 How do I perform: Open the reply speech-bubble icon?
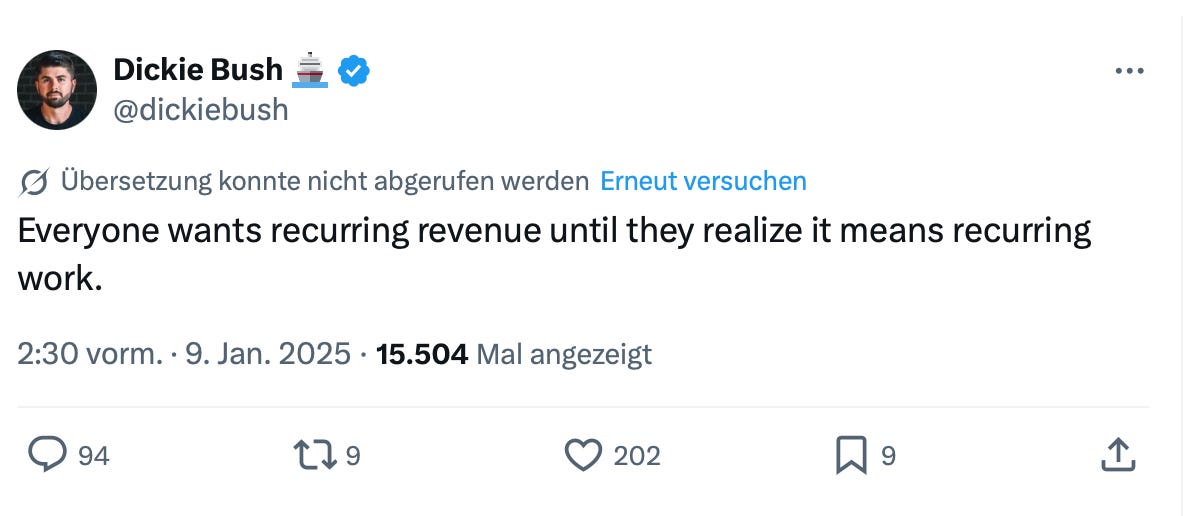(x=47, y=455)
